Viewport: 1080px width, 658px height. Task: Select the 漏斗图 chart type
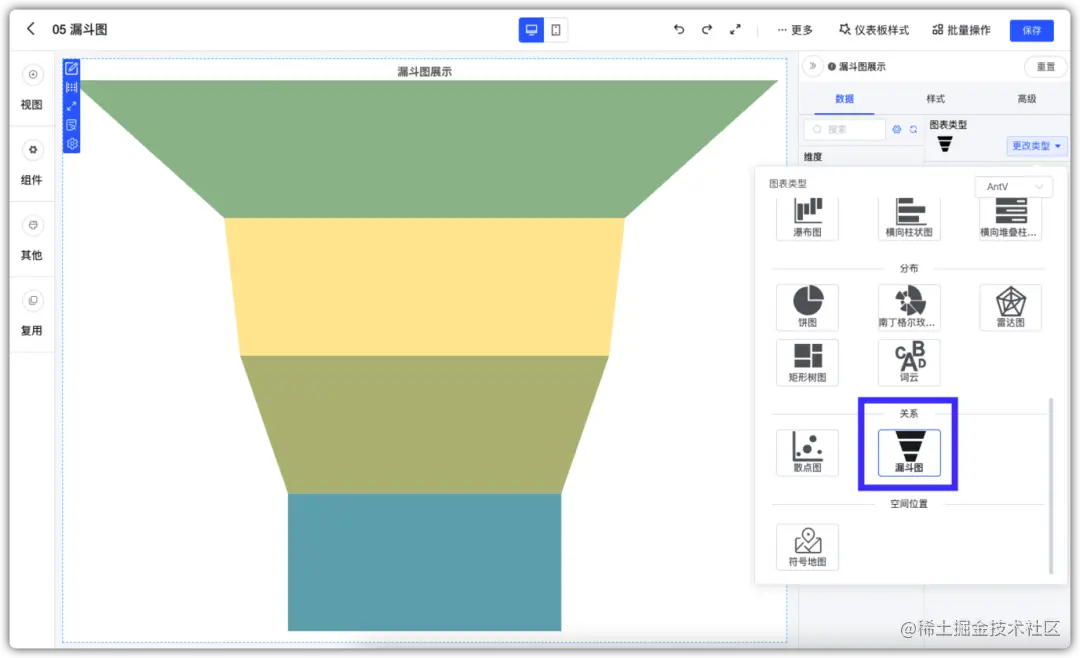[x=909, y=453]
